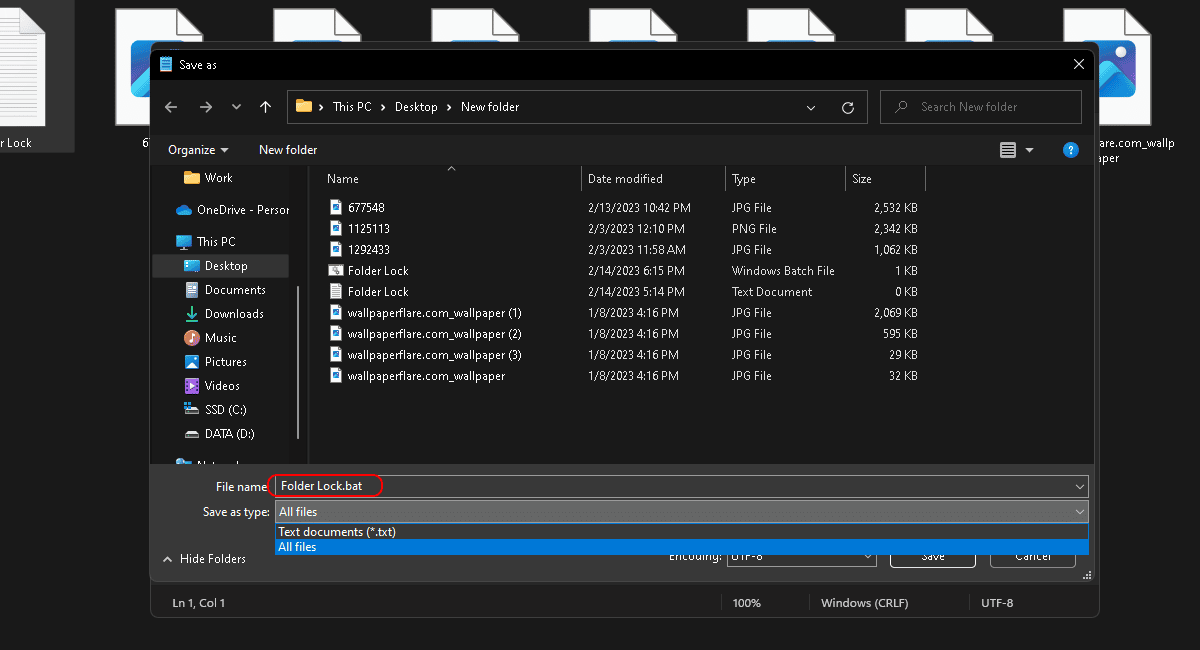
Task: Select the Folder Lock Windows Batch File
Action: 378,271
